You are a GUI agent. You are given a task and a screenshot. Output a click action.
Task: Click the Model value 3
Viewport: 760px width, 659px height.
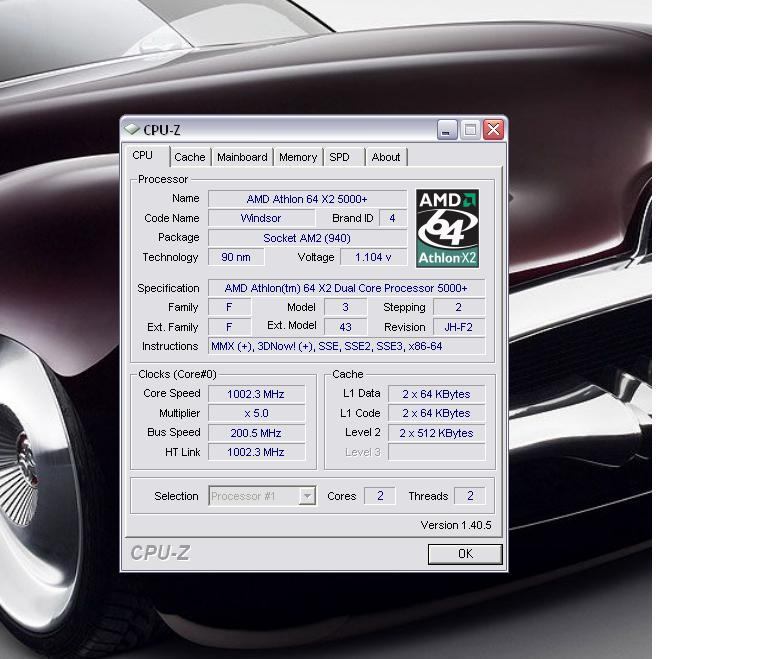(345, 307)
